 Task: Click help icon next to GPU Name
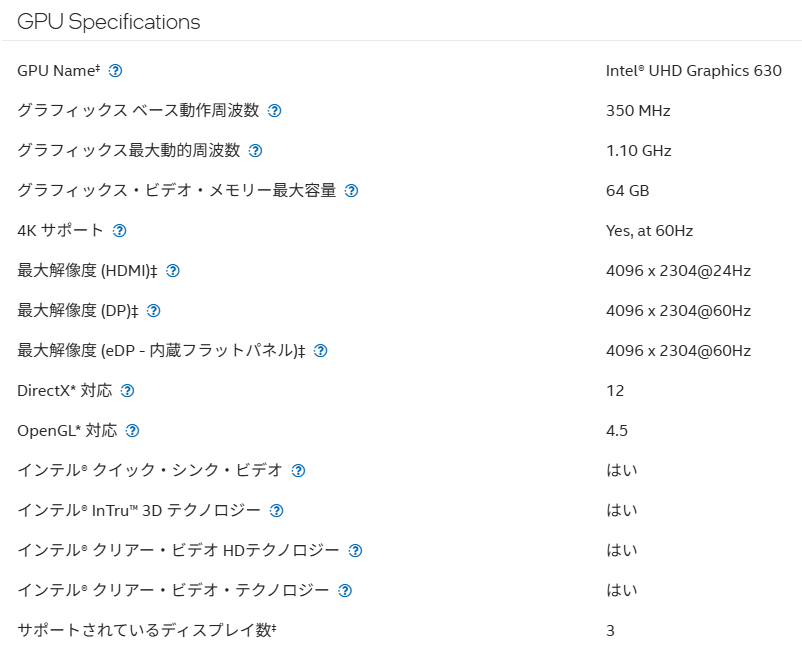[116, 71]
